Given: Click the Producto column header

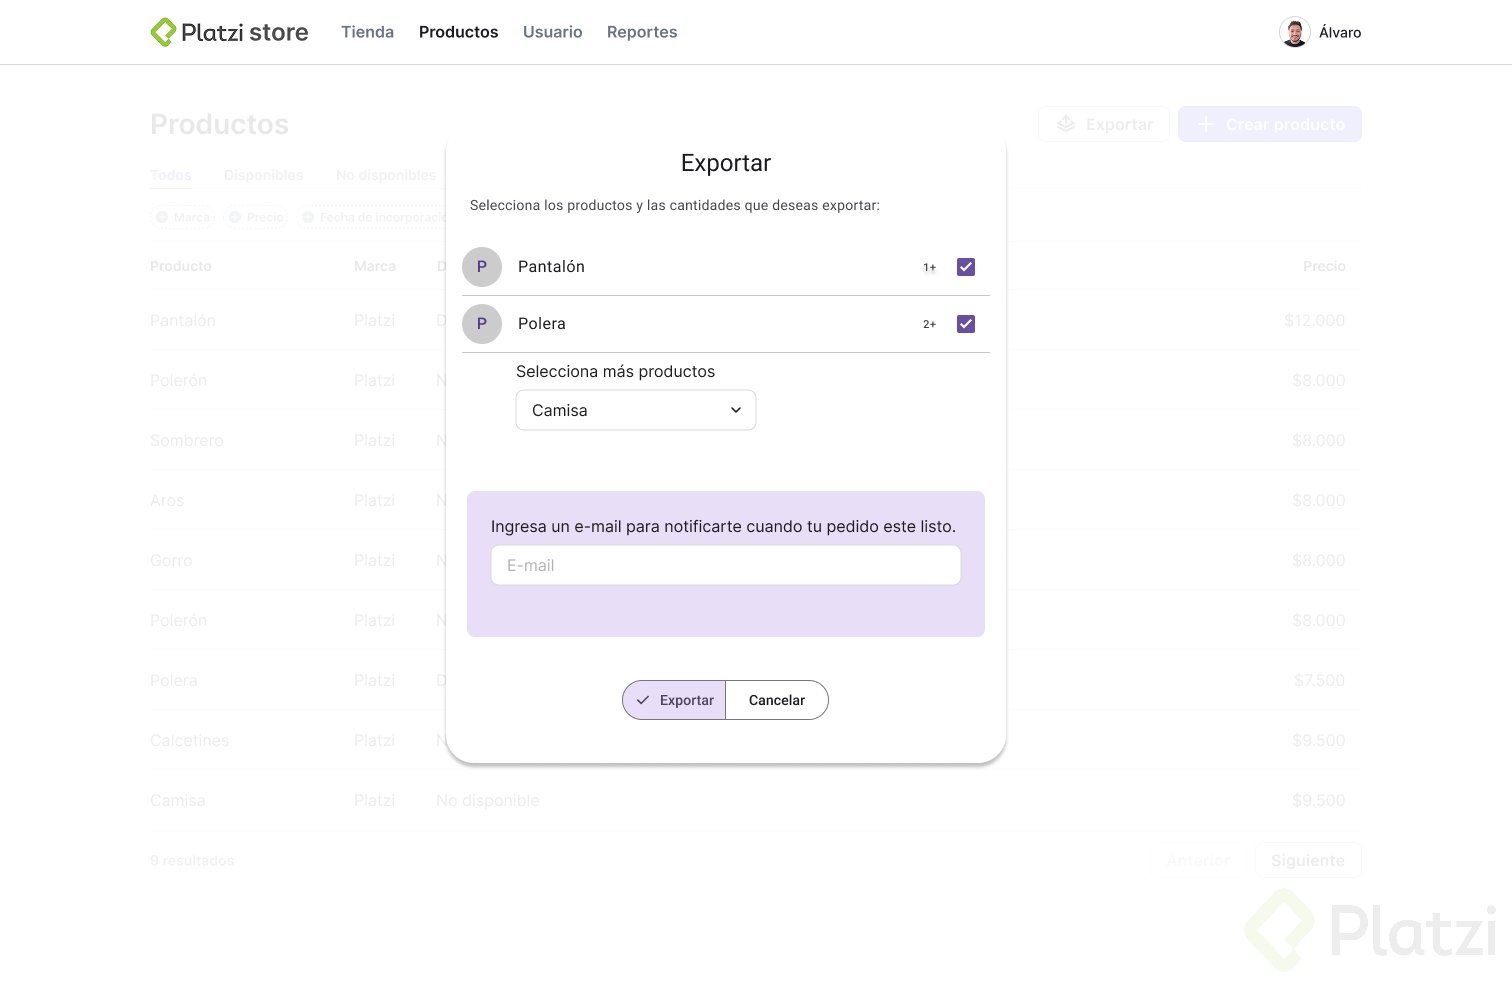Looking at the screenshot, I should click(x=181, y=266).
